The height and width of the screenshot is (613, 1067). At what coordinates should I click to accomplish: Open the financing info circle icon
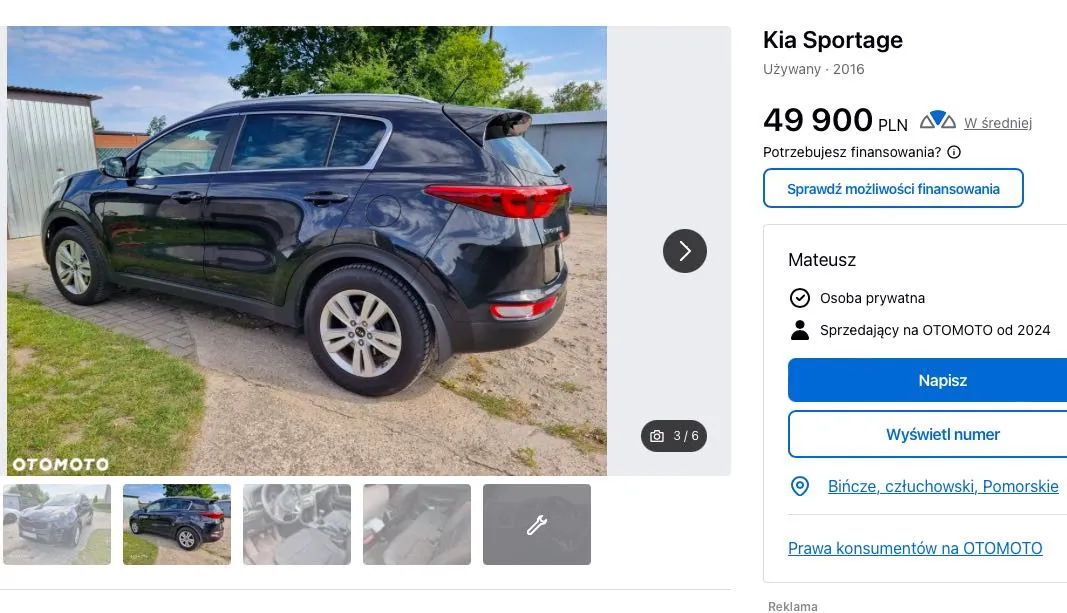(x=954, y=152)
